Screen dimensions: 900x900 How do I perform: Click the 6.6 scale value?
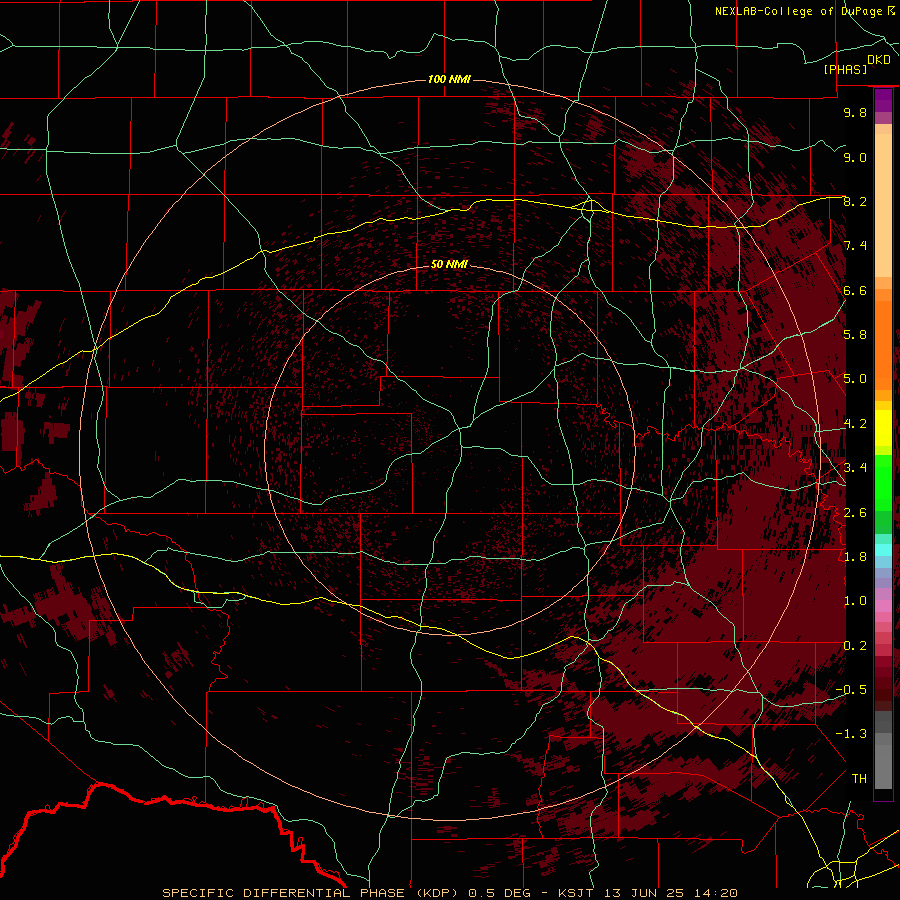coord(855,290)
